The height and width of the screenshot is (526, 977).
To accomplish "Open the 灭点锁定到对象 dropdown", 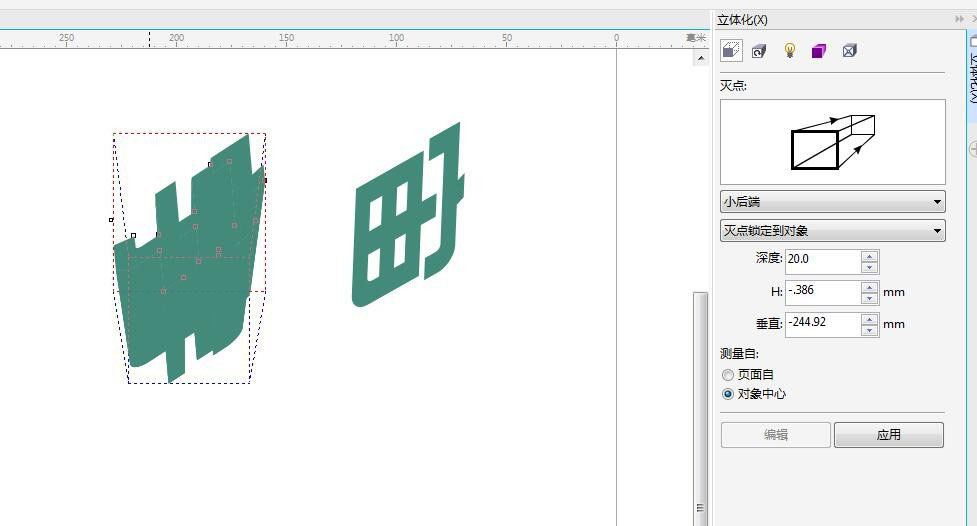I will pyautogui.click(x=832, y=231).
